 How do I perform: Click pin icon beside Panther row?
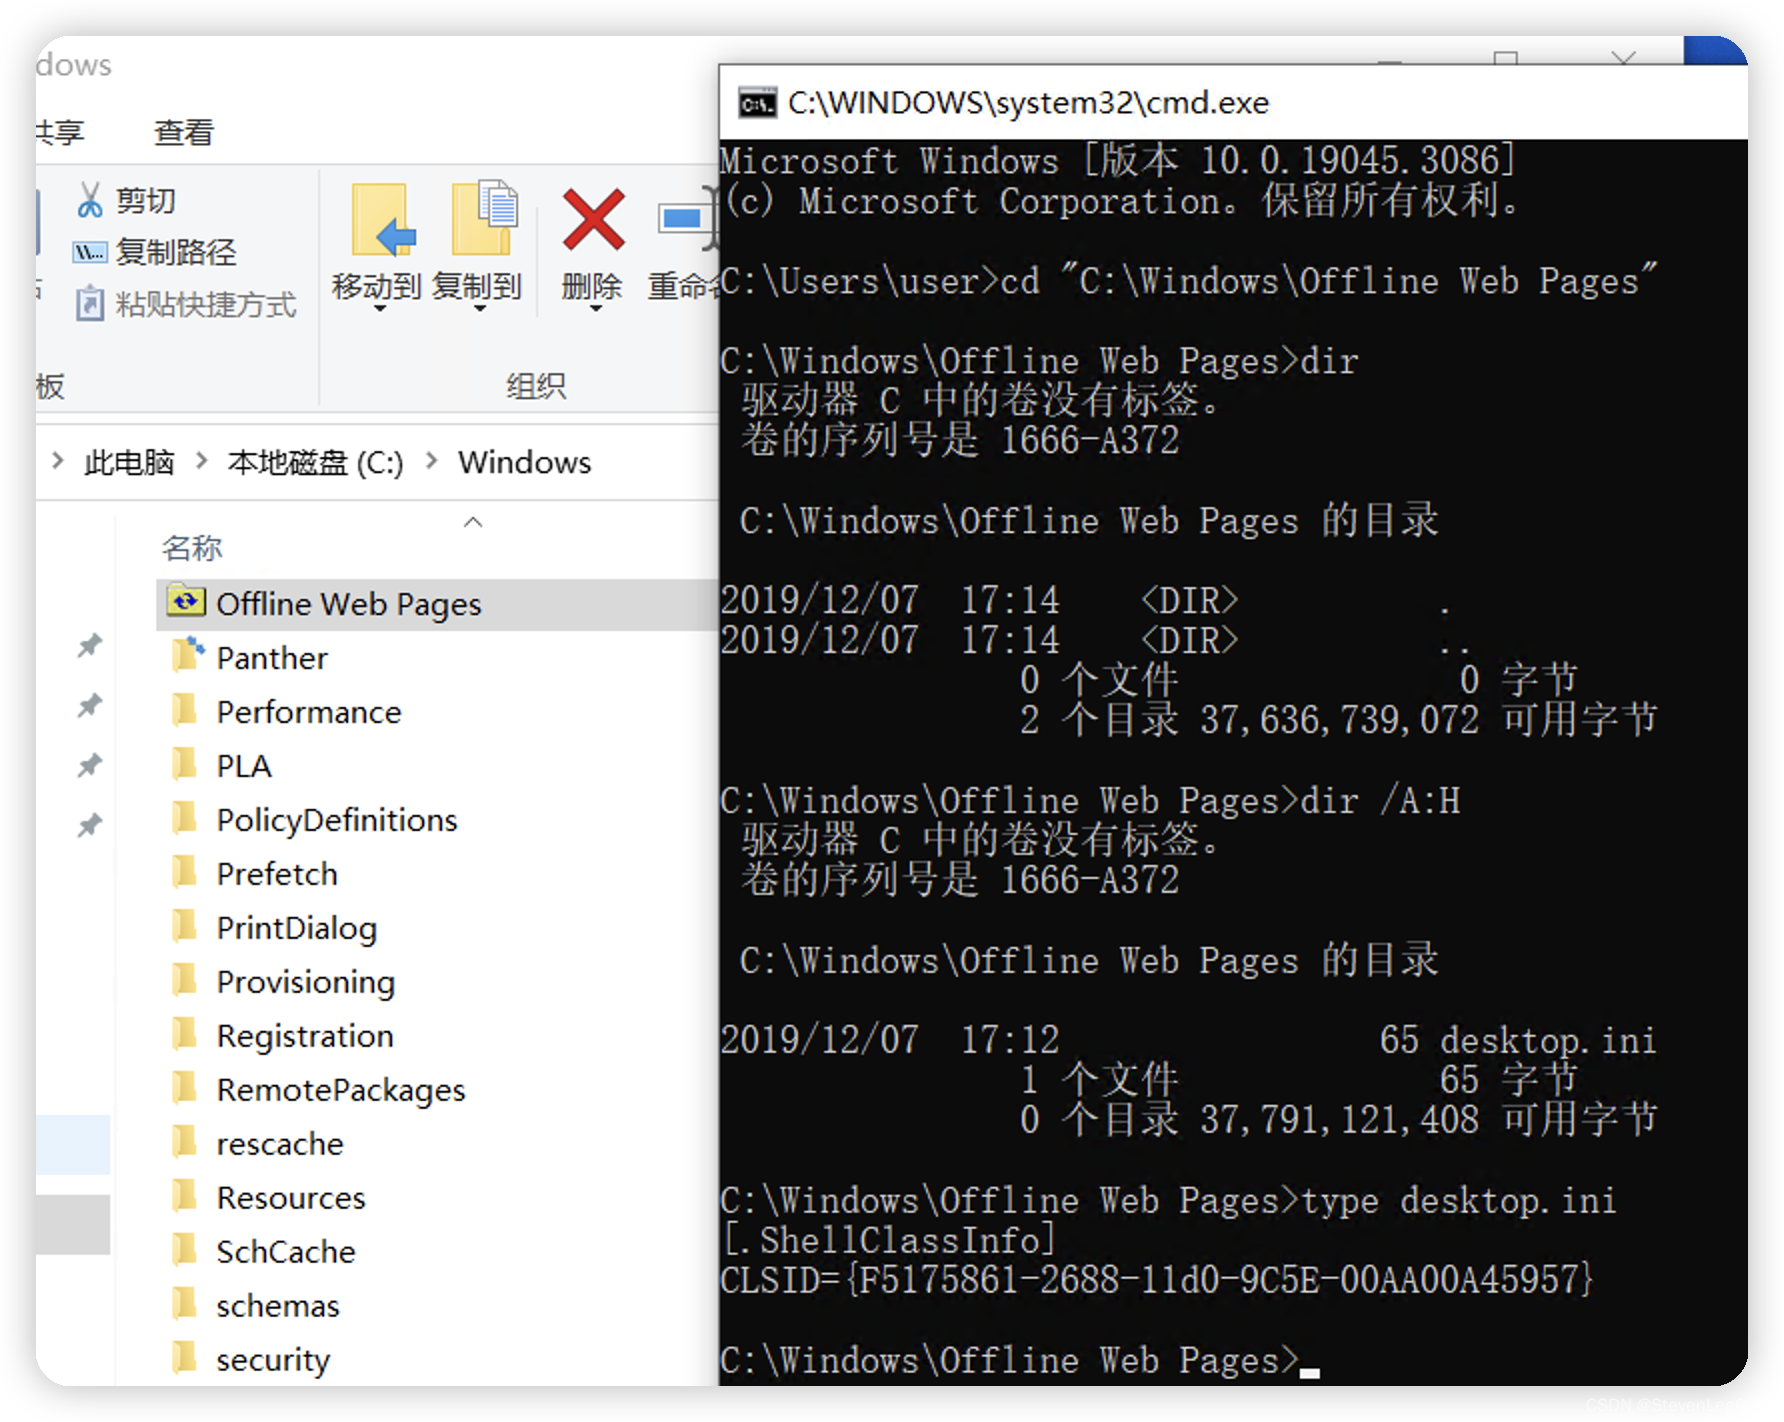pos(90,646)
